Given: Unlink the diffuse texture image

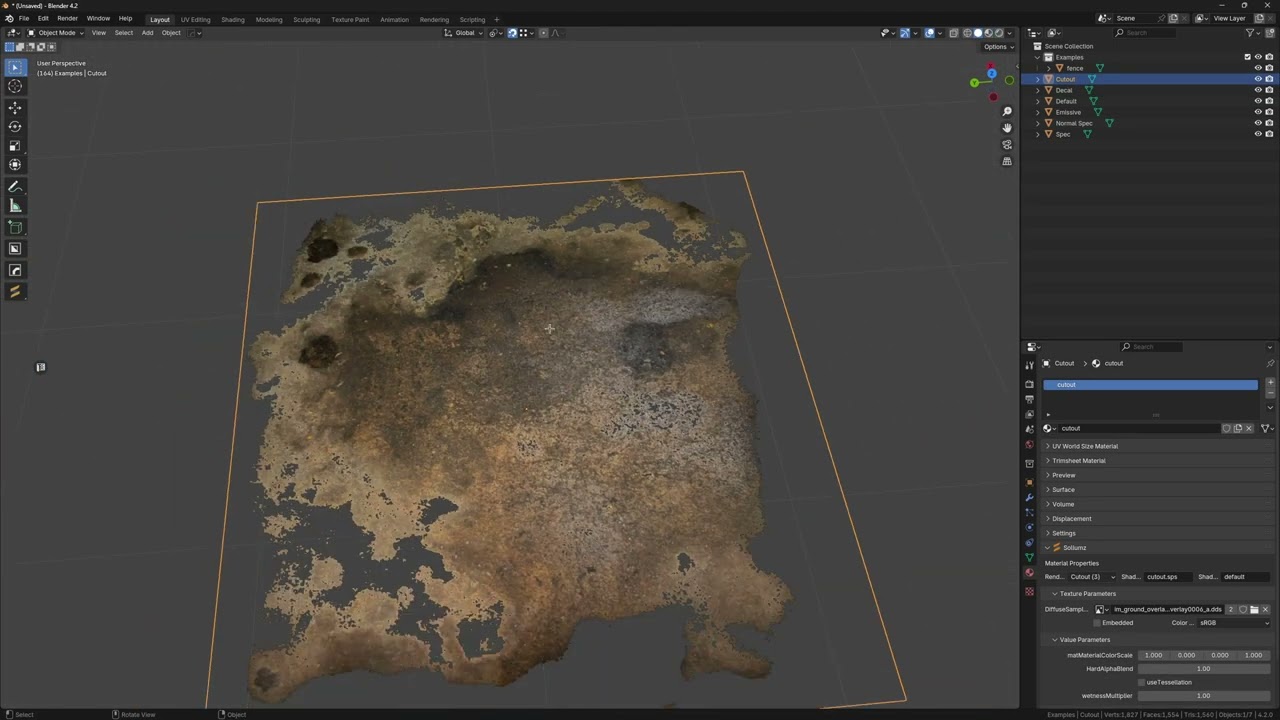Looking at the screenshot, I should click(x=1265, y=609).
